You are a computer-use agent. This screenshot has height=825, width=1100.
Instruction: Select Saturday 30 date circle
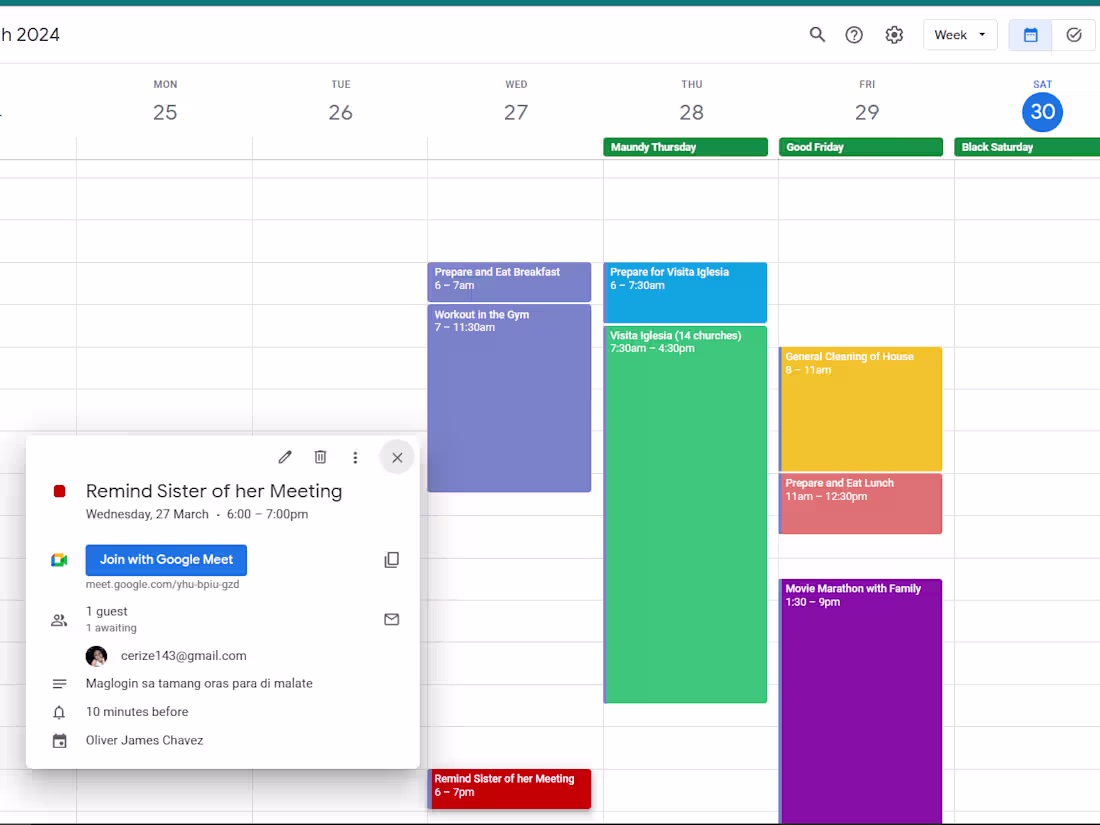tap(1042, 112)
